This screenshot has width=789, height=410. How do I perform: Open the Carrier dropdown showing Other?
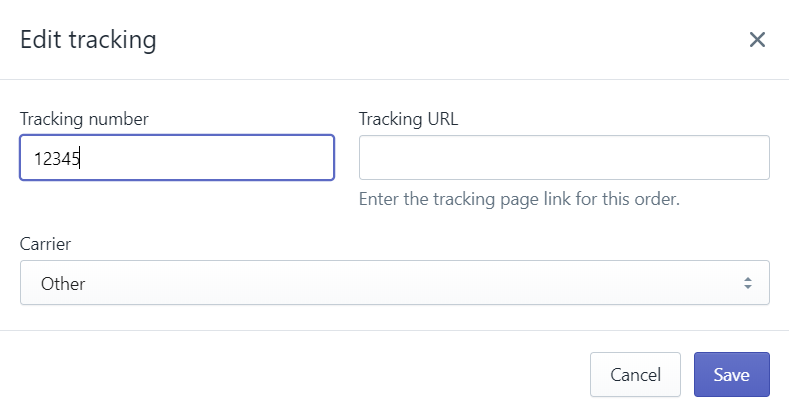[x=394, y=283]
